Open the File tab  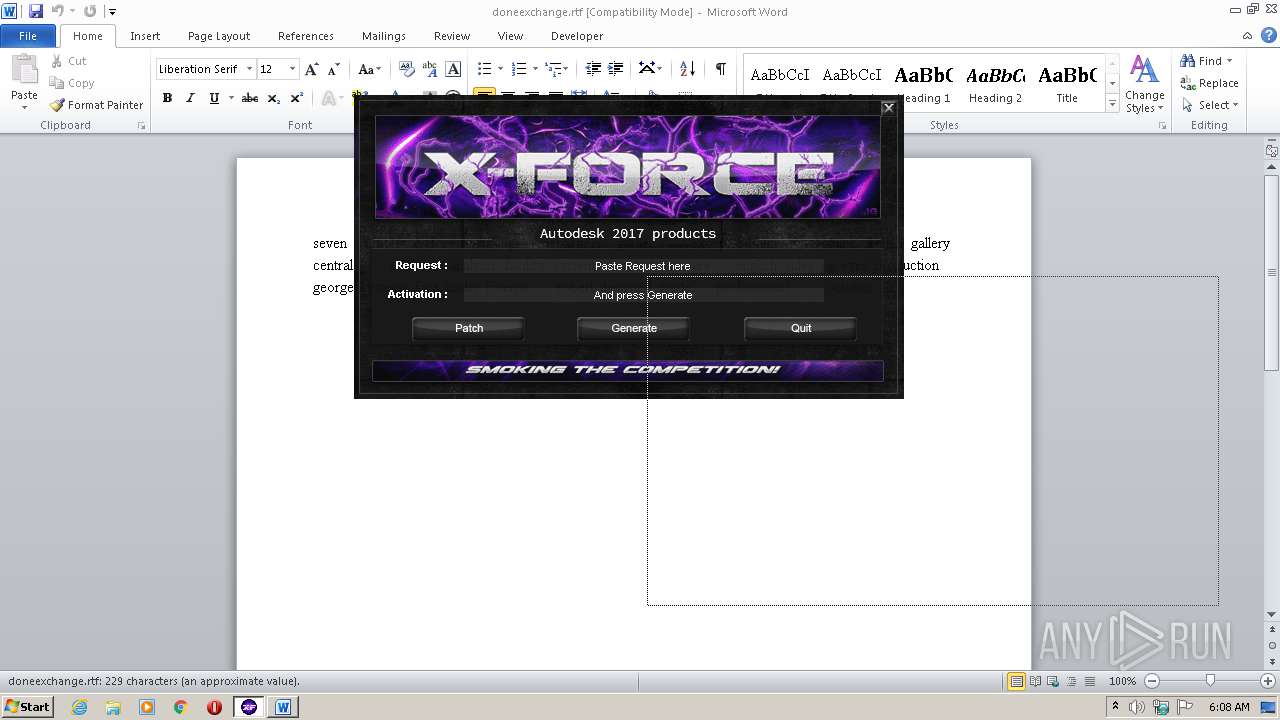click(x=28, y=36)
